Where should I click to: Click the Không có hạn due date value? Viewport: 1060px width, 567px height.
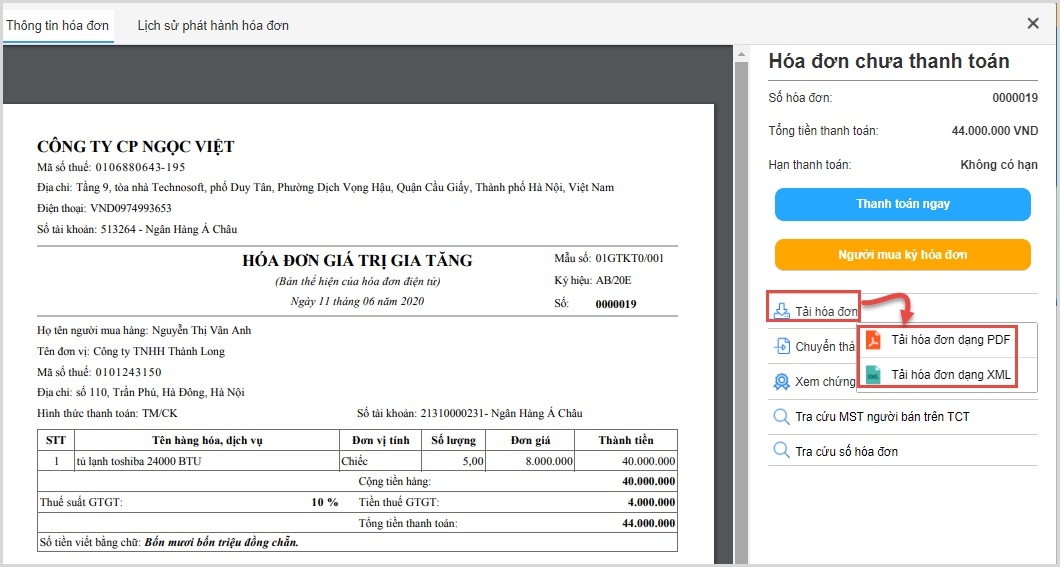[999, 165]
